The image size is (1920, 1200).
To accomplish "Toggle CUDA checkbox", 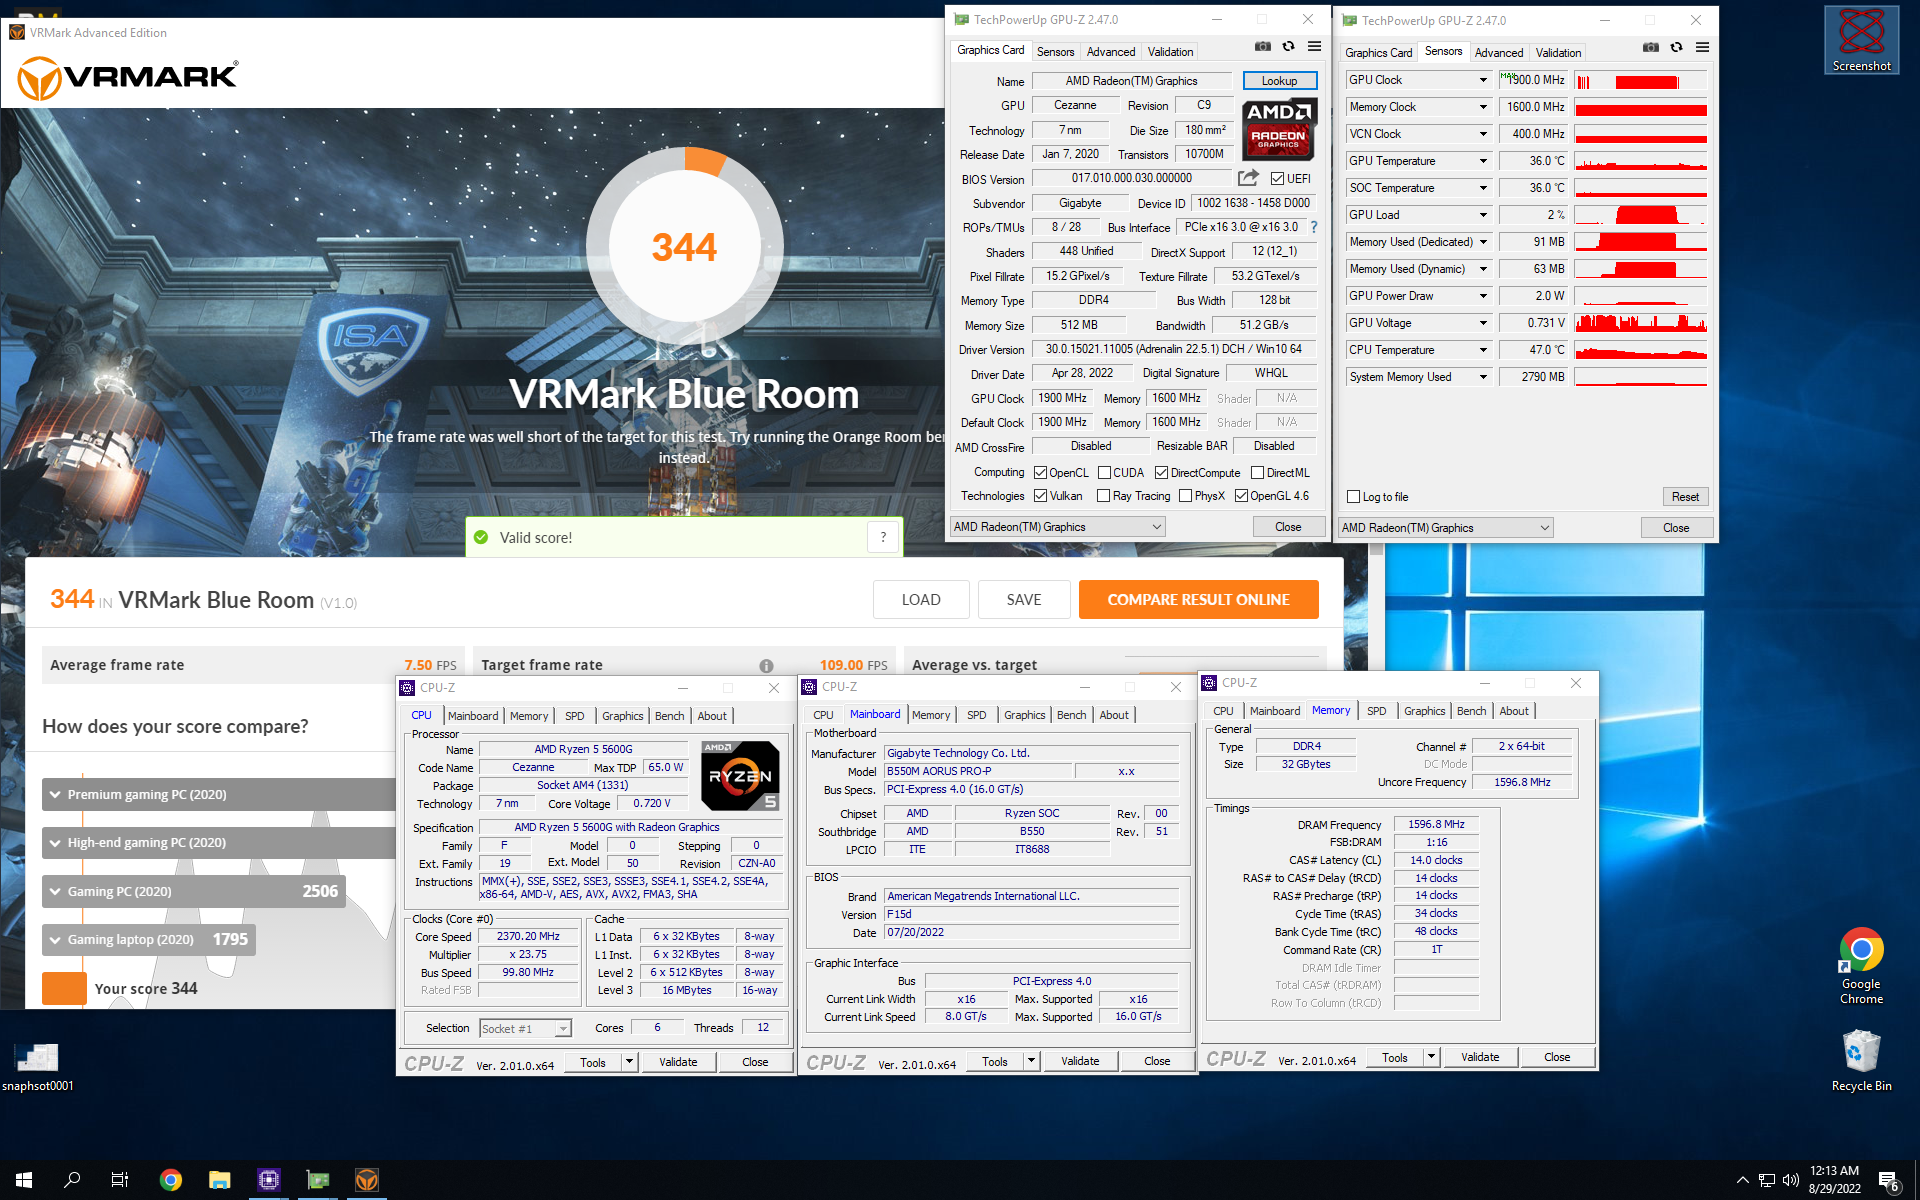I will 1104,473.
